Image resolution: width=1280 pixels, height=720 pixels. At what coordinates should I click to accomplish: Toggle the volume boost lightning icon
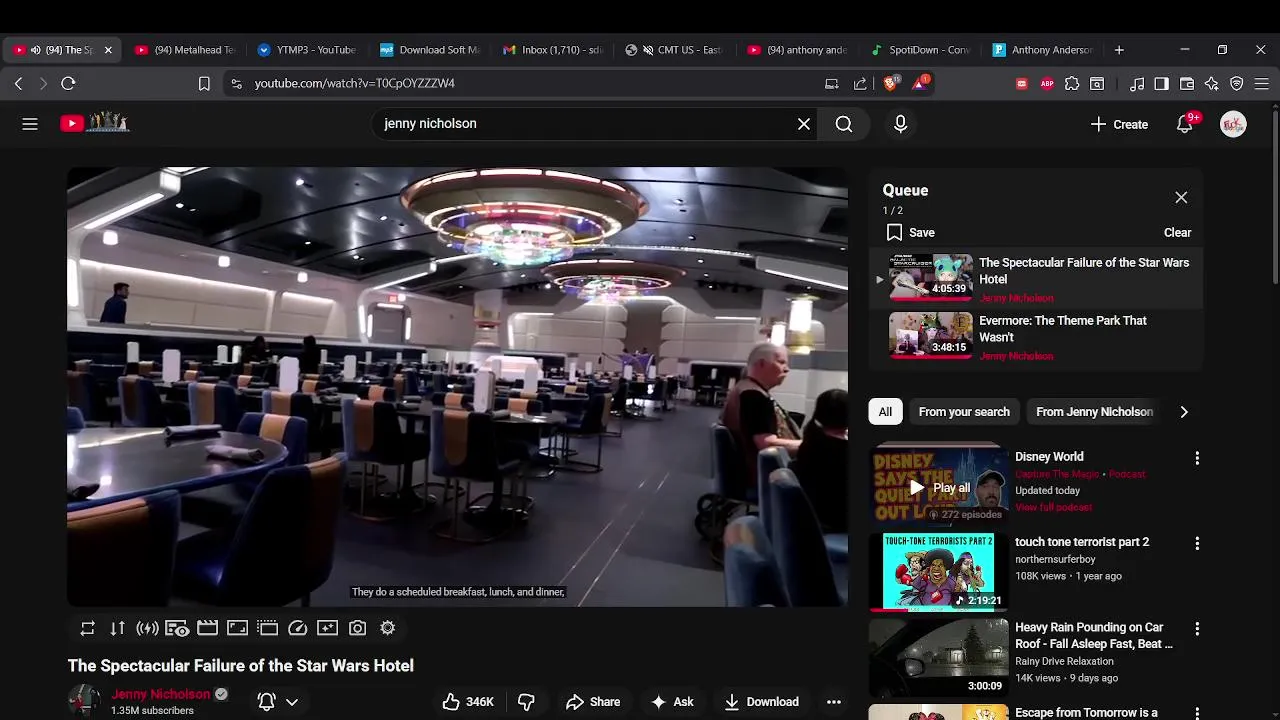[x=148, y=628]
